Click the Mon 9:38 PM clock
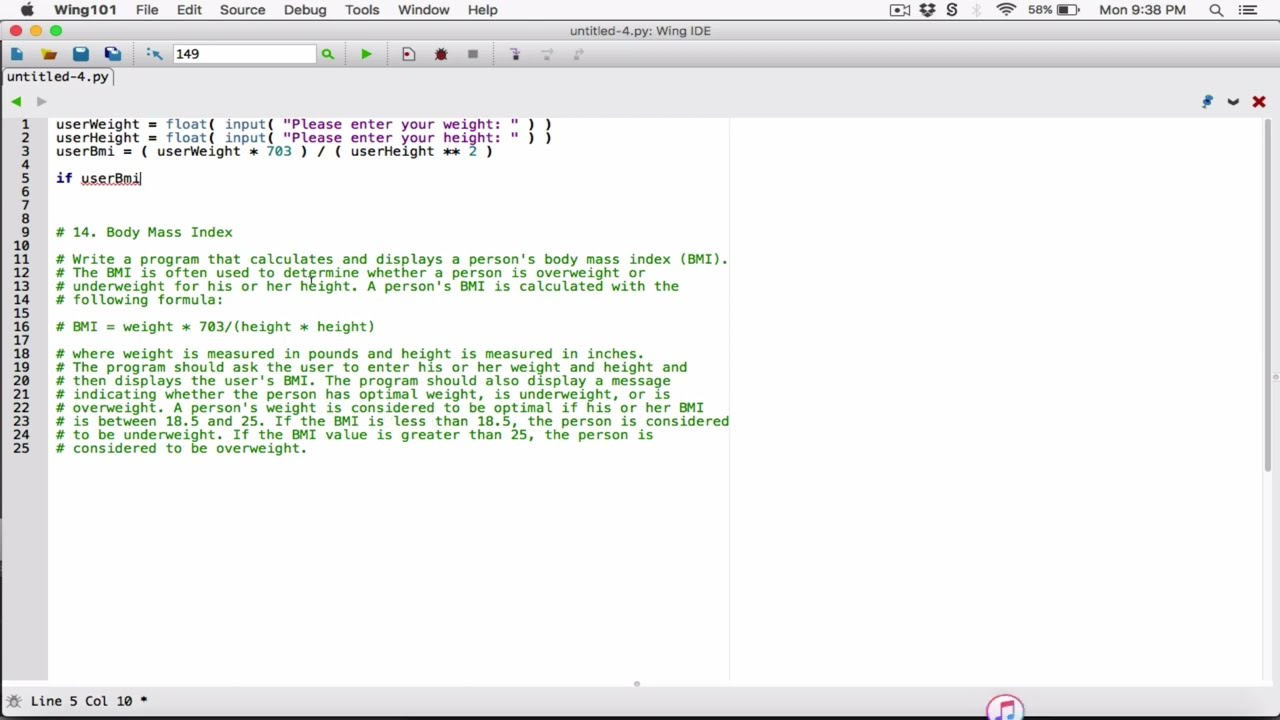 click(1142, 10)
